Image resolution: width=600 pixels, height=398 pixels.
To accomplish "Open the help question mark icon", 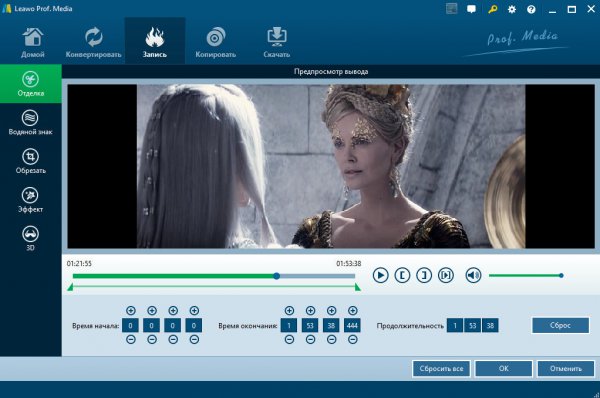I will 531,10.
